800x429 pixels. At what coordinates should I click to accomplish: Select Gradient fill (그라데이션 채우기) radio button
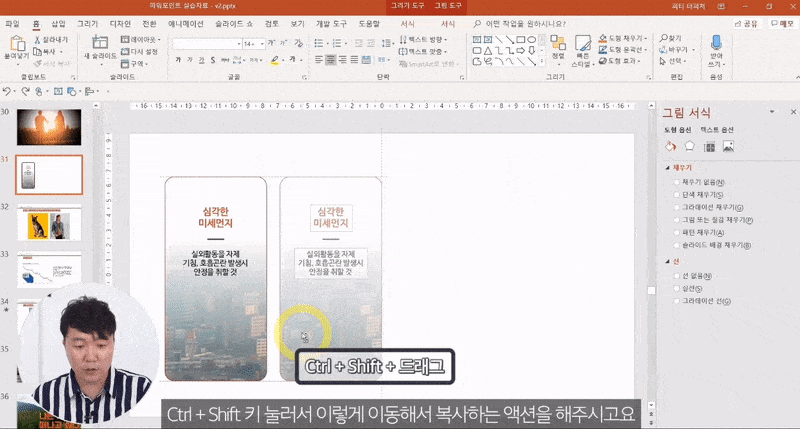[x=677, y=208]
